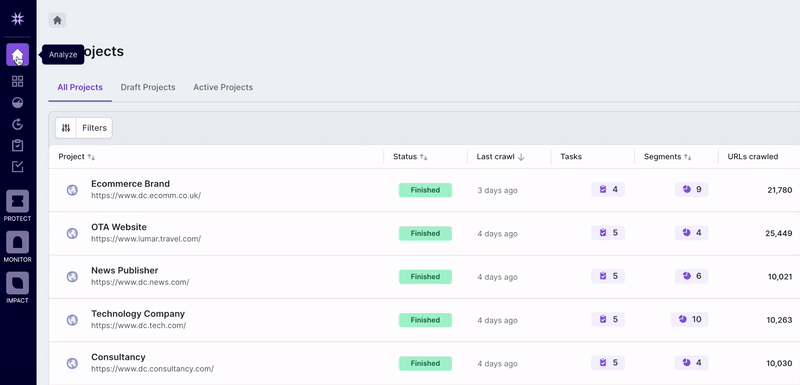Click Finished status of Consultancy
This screenshot has width=800, height=385.
(426, 364)
